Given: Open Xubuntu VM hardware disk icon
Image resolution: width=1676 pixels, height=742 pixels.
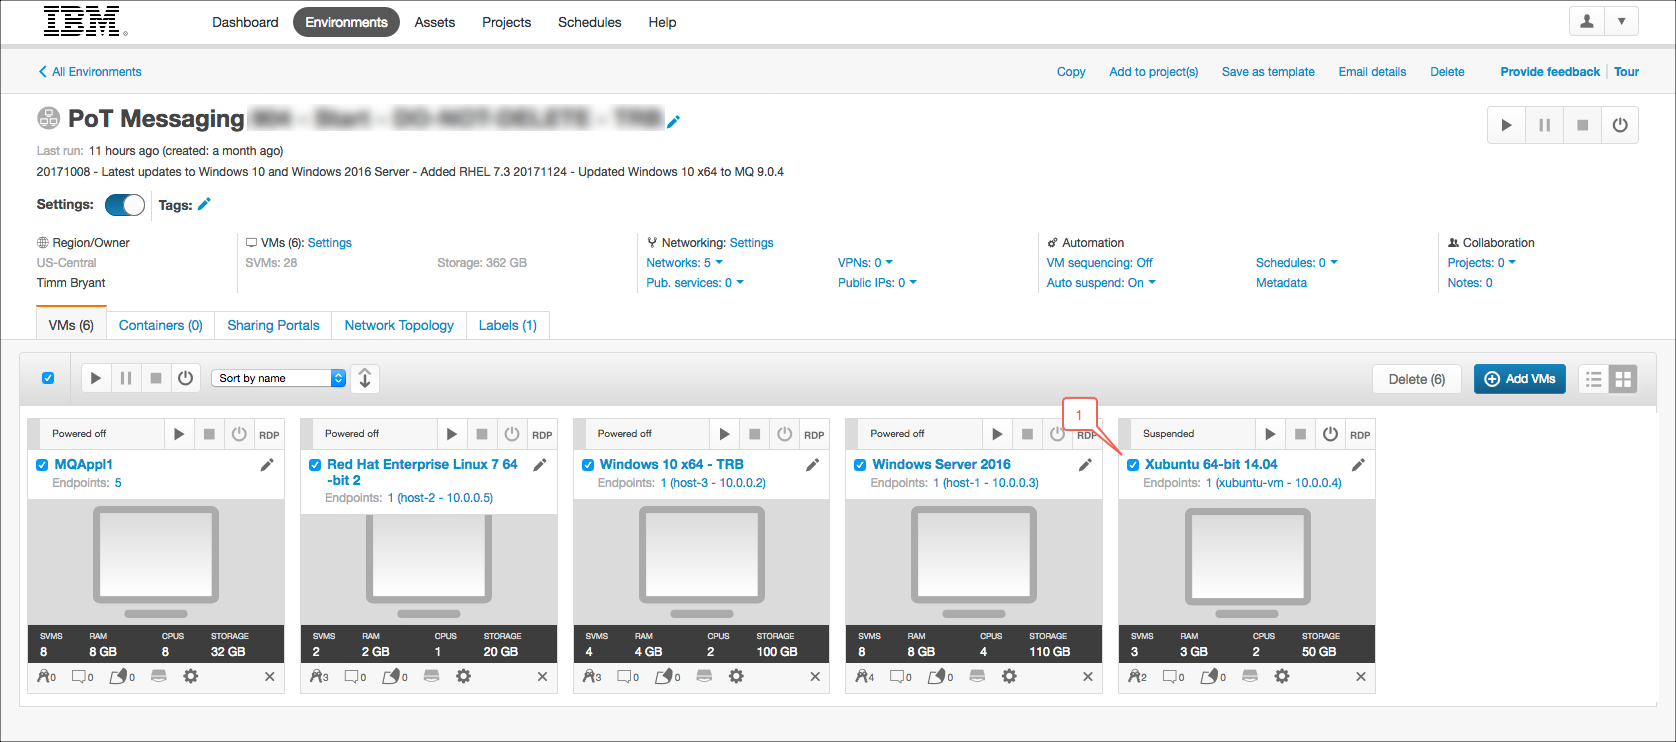Looking at the screenshot, I should [1250, 676].
